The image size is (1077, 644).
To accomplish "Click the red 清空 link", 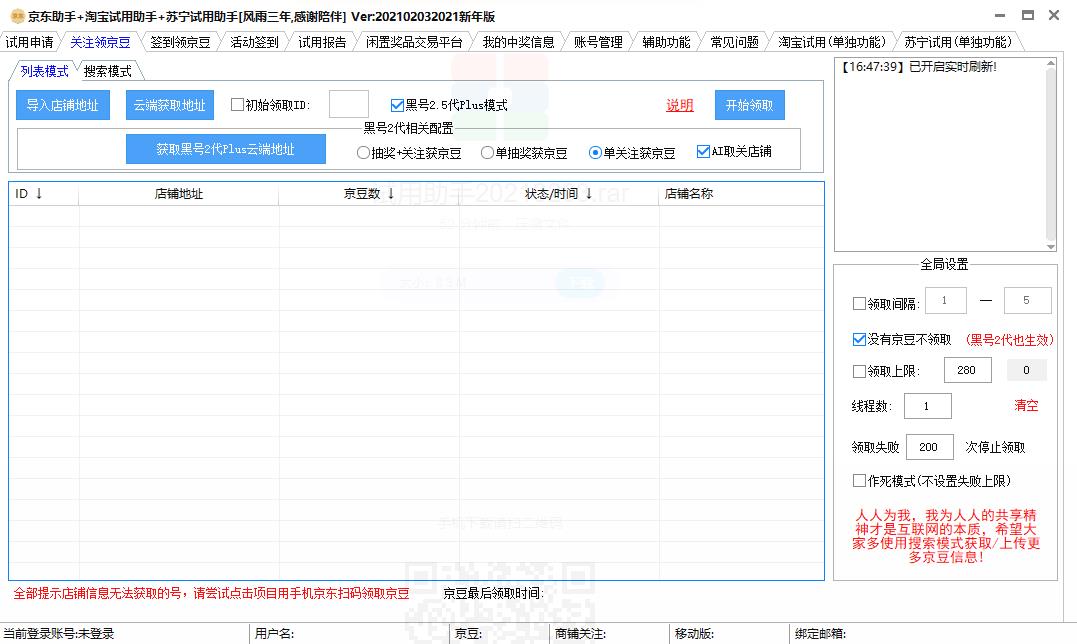I will (1026, 405).
